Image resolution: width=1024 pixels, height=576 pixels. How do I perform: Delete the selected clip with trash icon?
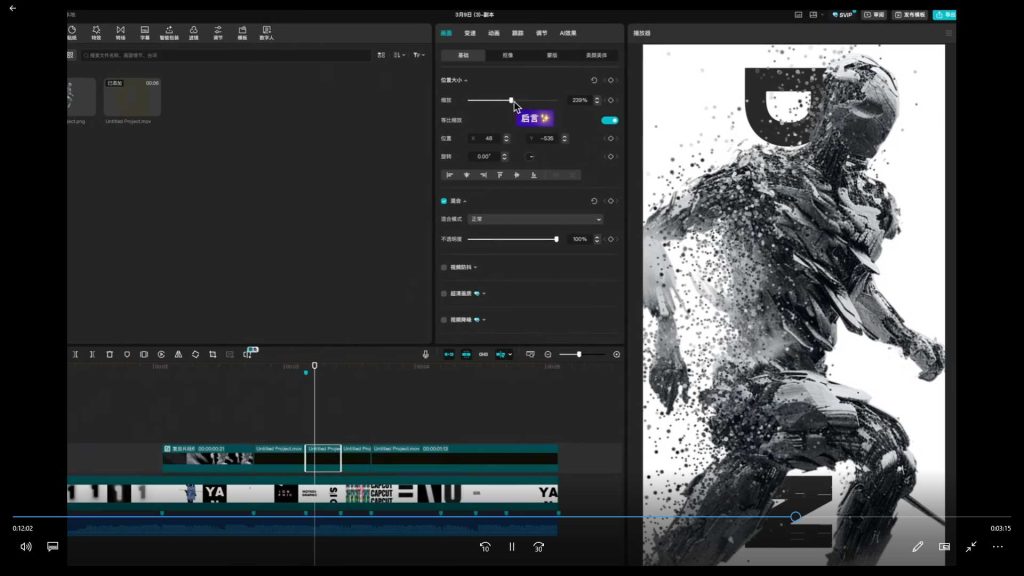tap(110, 354)
